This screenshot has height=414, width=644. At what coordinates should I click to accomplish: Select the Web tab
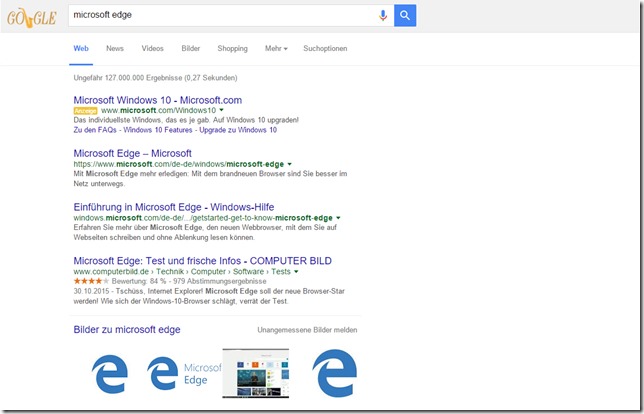click(x=81, y=48)
